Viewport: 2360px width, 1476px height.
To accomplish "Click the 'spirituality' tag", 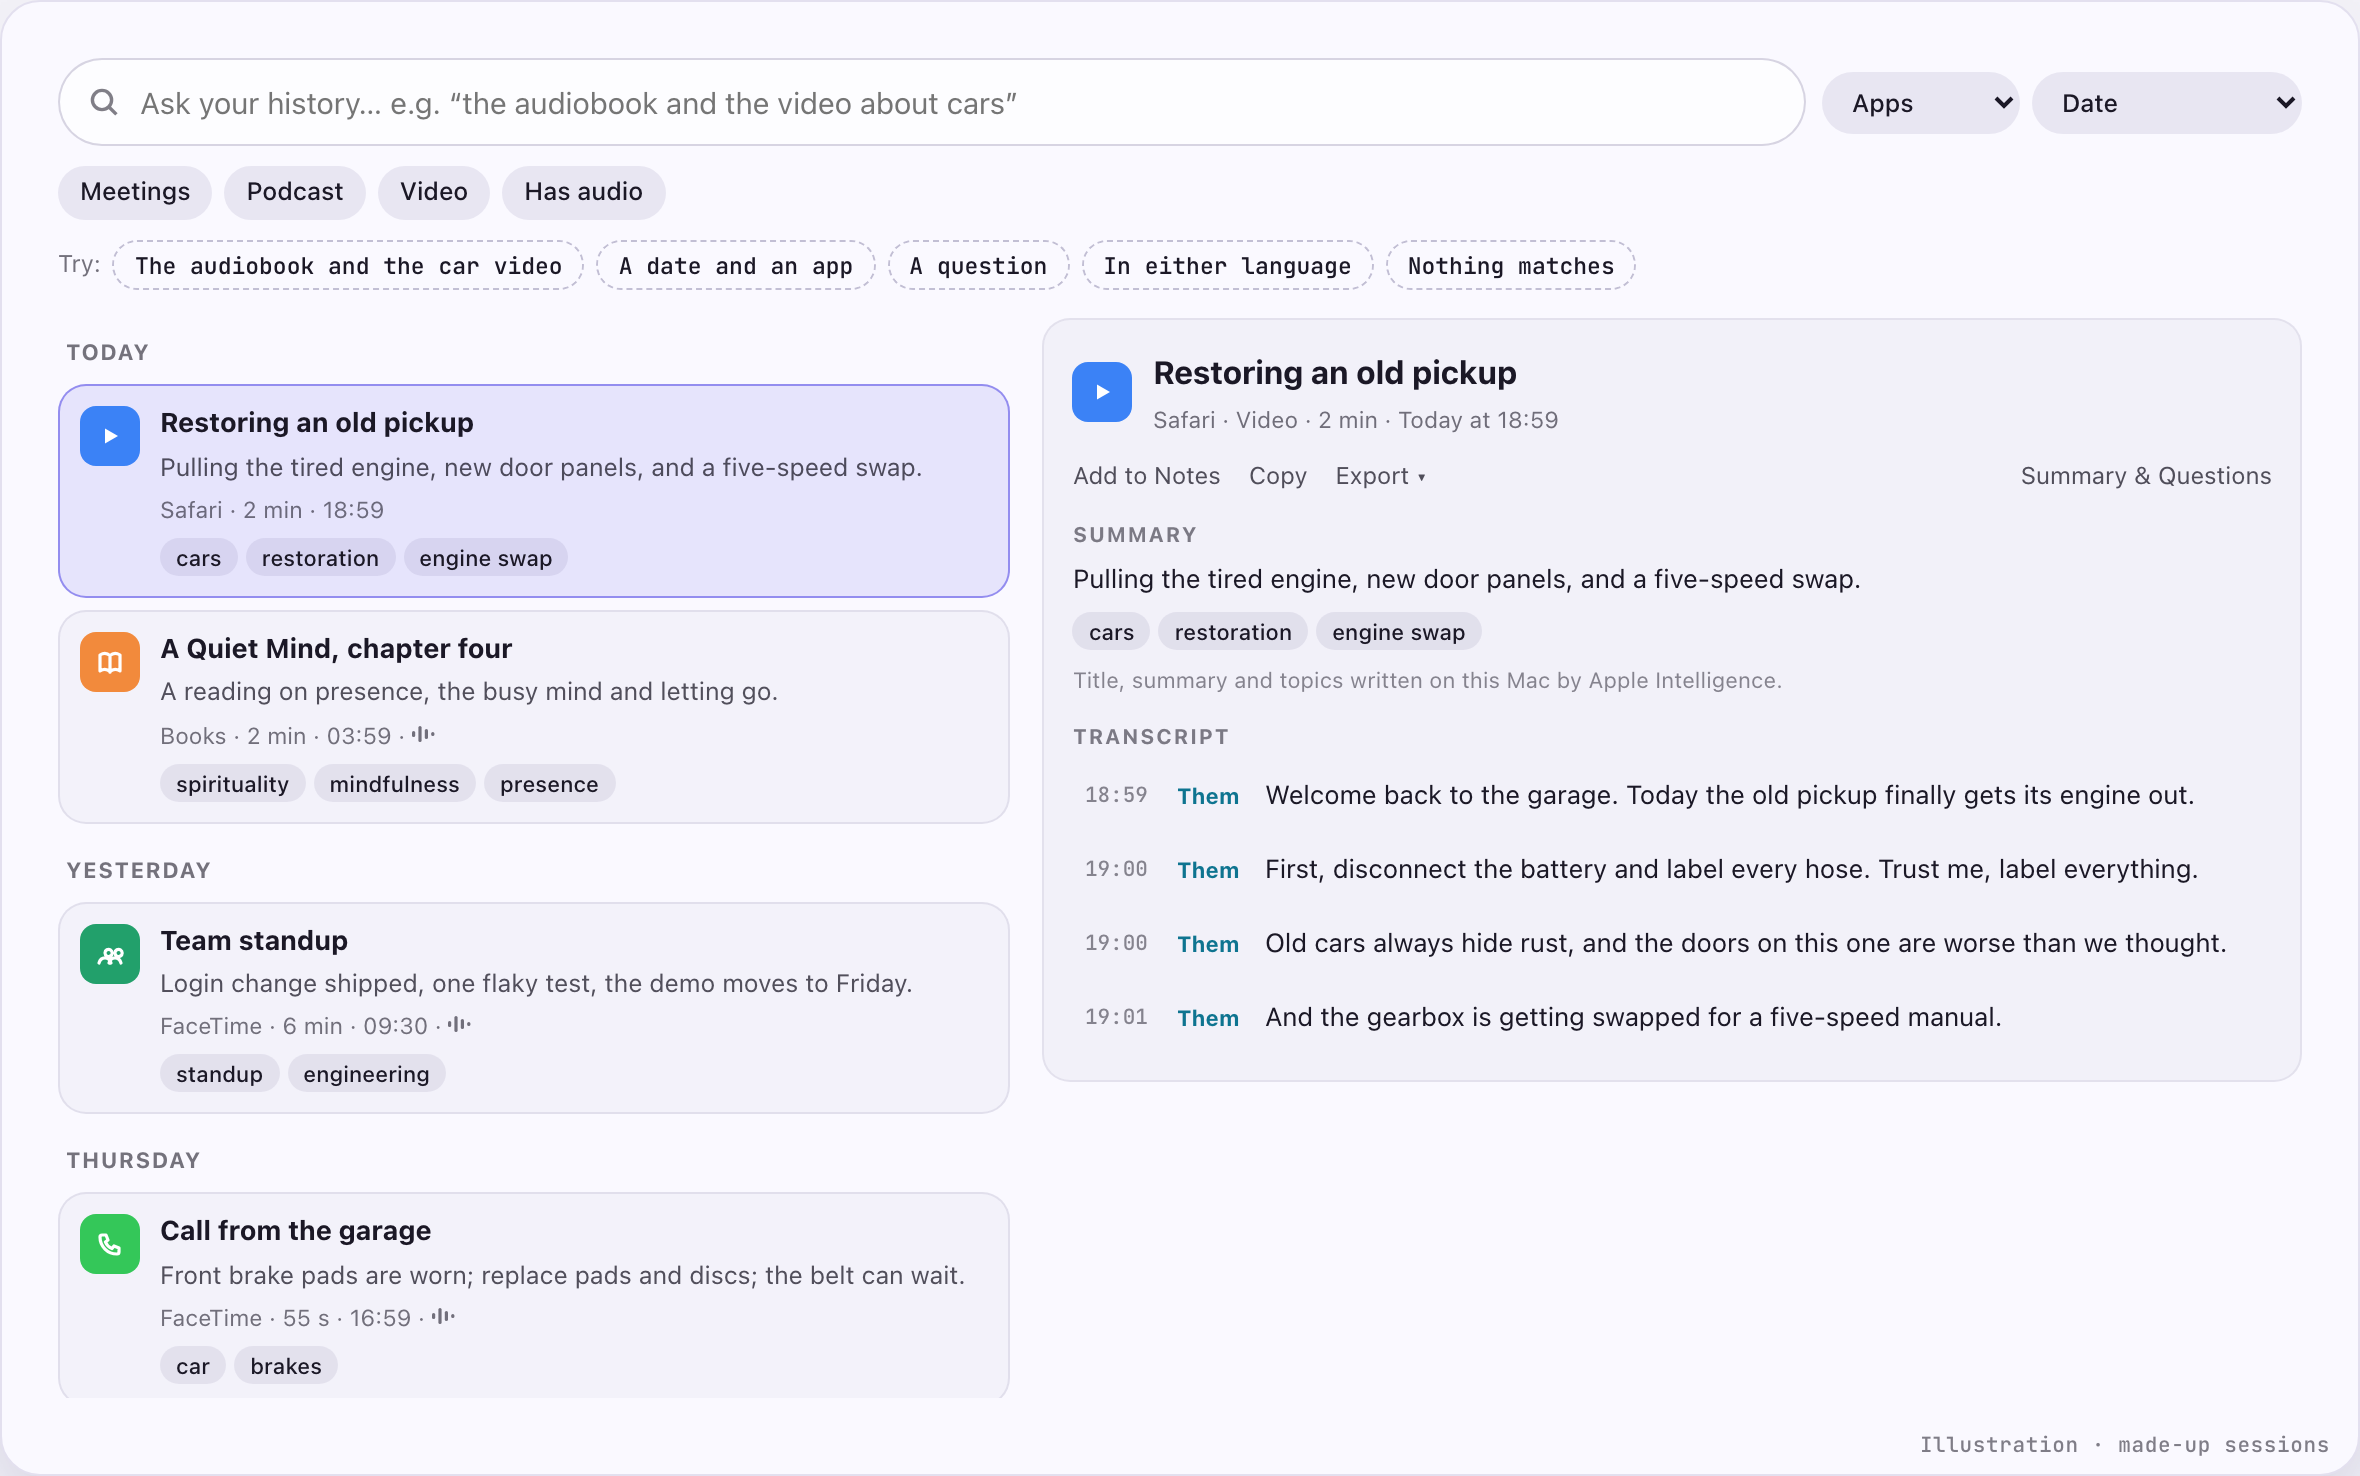I will tap(233, 784).
